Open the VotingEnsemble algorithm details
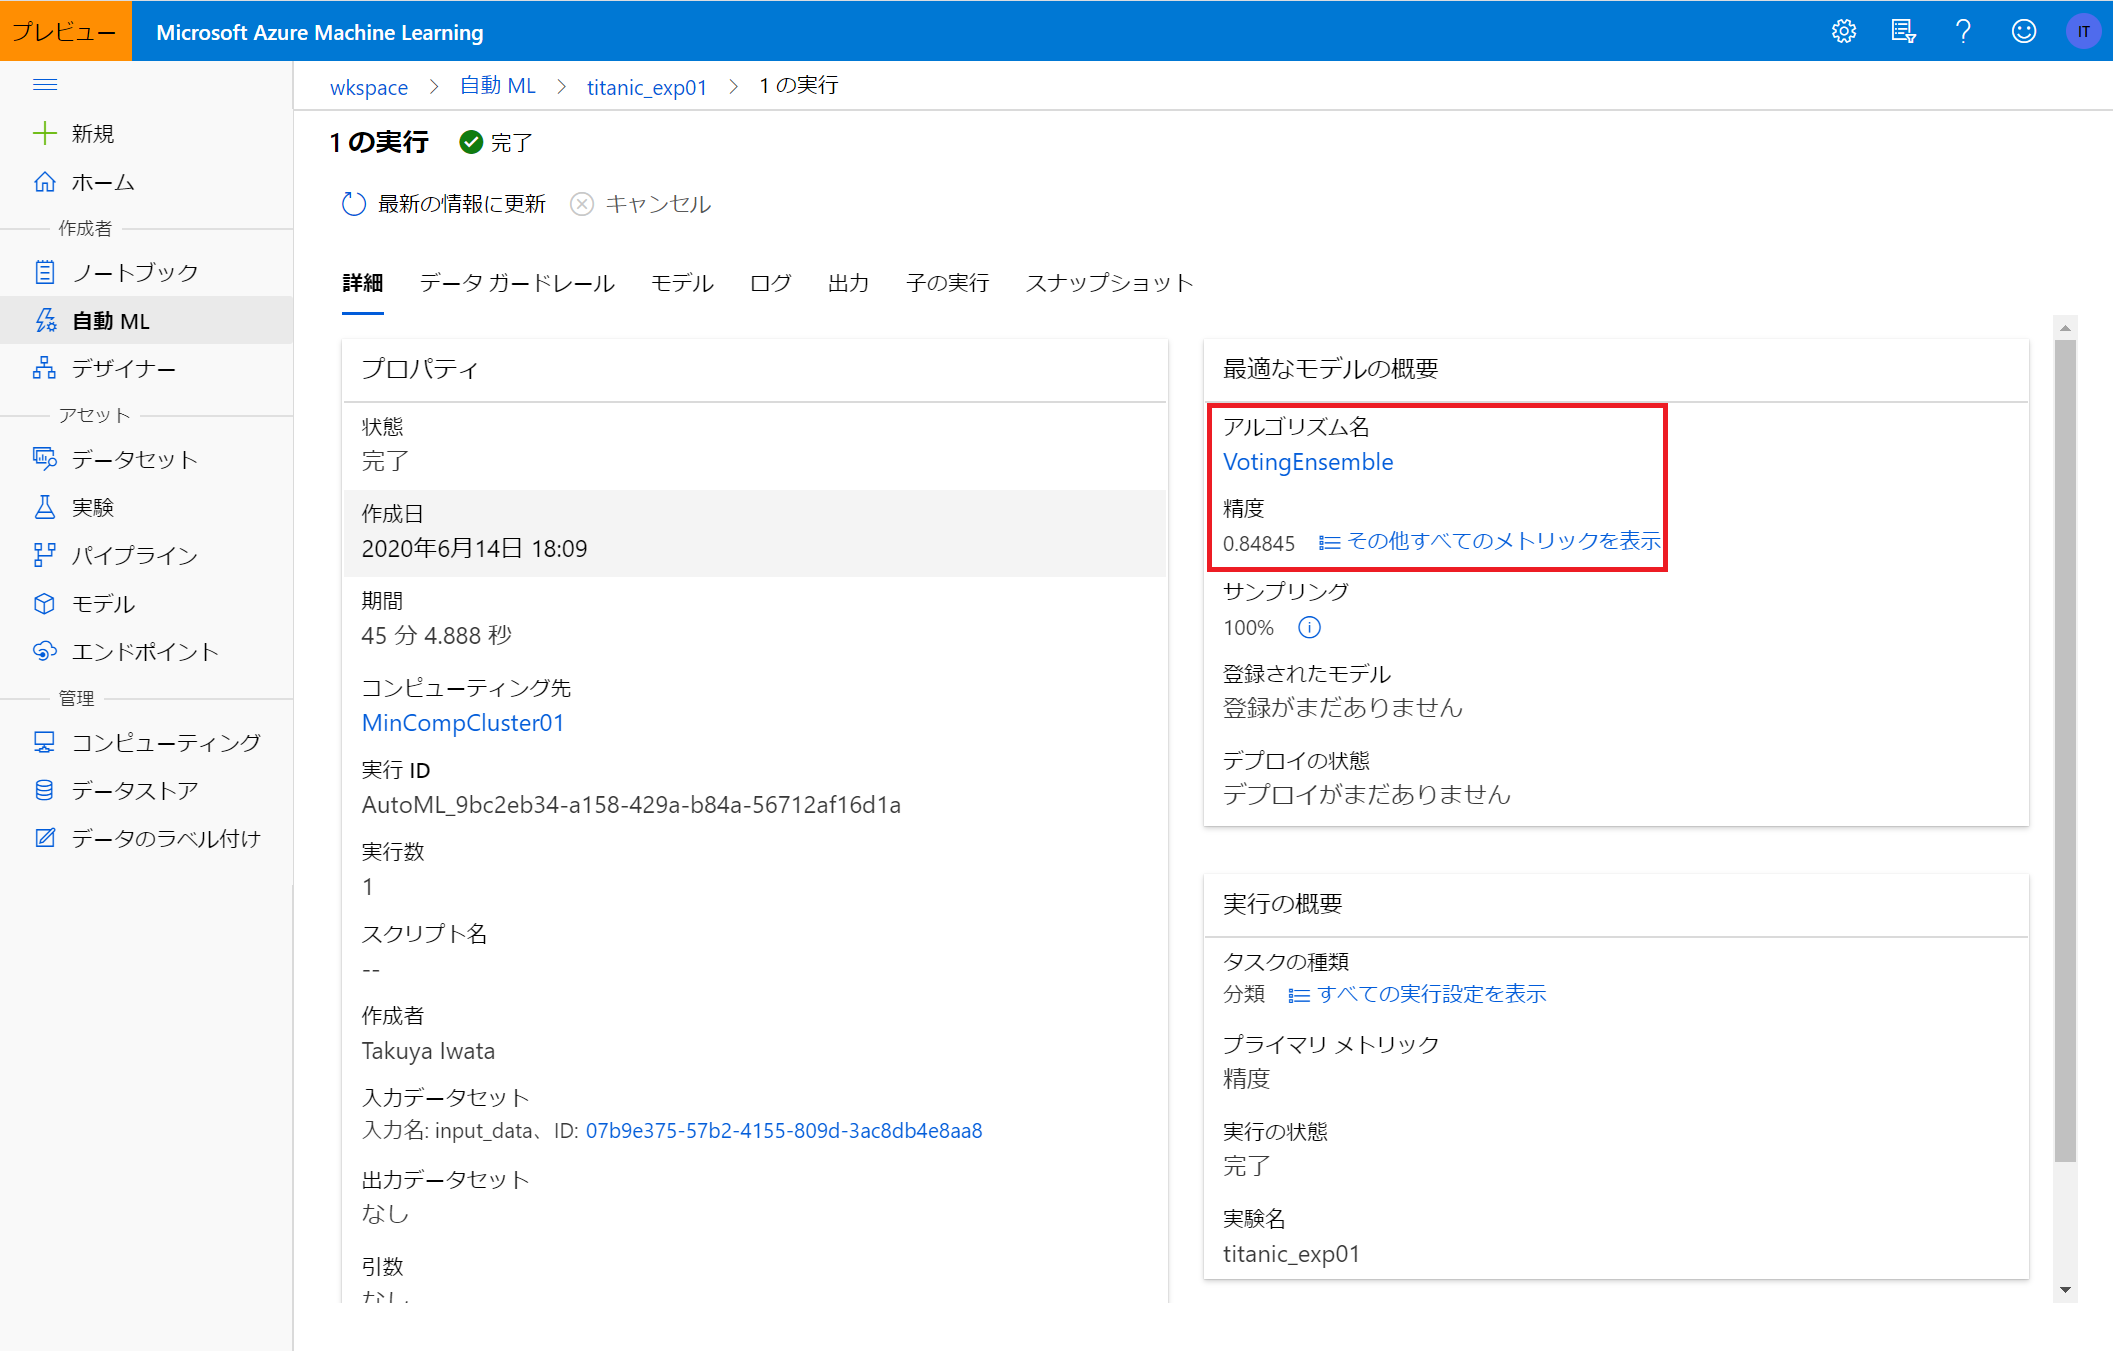The height and width of the screenshot is (1351, 2113). (x=1308, y=461)
